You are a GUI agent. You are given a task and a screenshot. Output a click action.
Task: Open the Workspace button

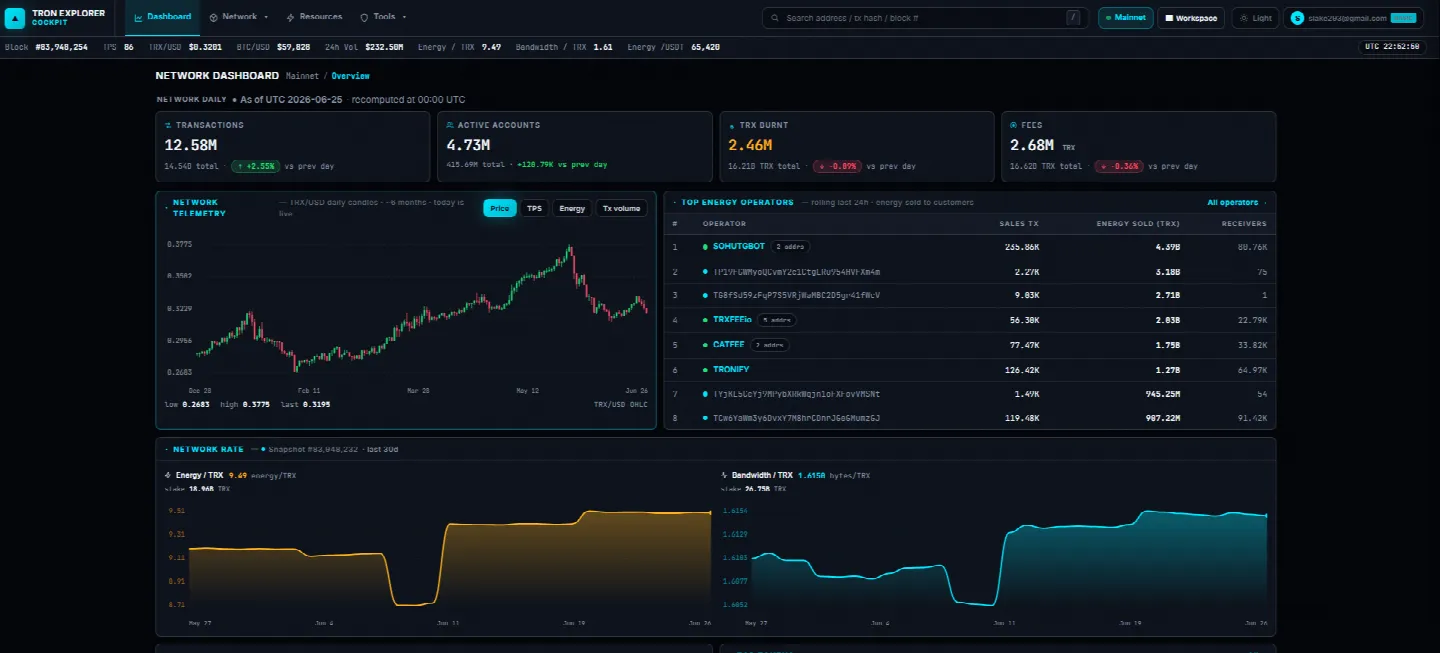(1191, 18)
